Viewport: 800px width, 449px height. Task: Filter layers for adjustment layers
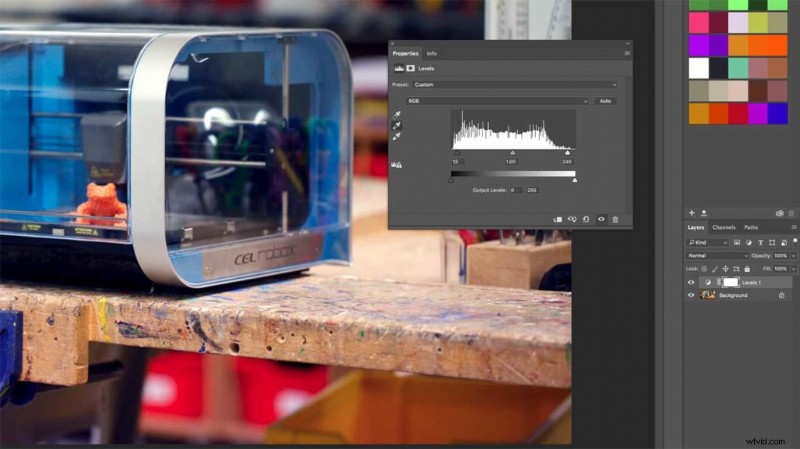748,242
